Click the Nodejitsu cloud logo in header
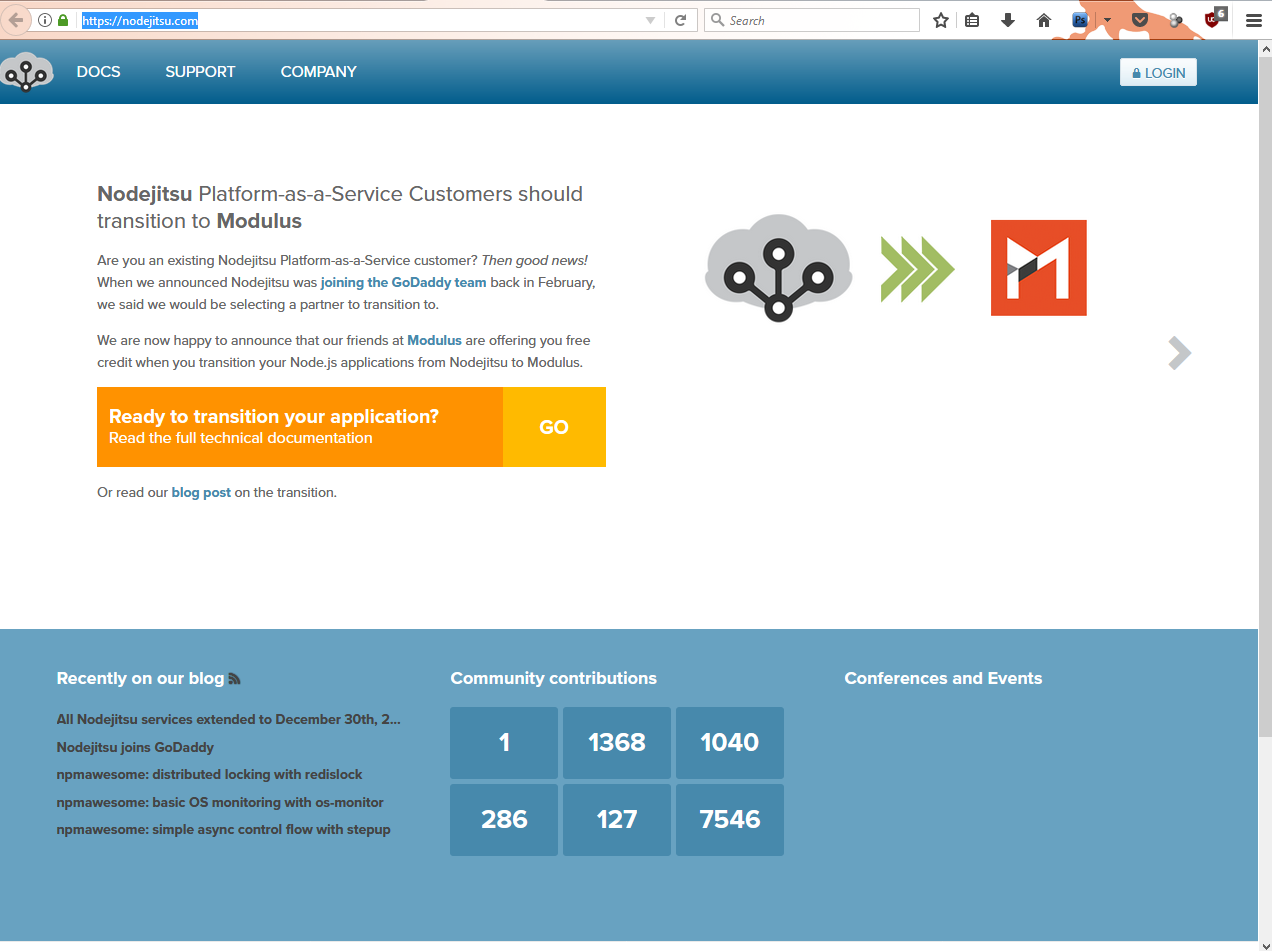Image resolution: width=1272 pixels, height=951 pixels. pos(27,72)
